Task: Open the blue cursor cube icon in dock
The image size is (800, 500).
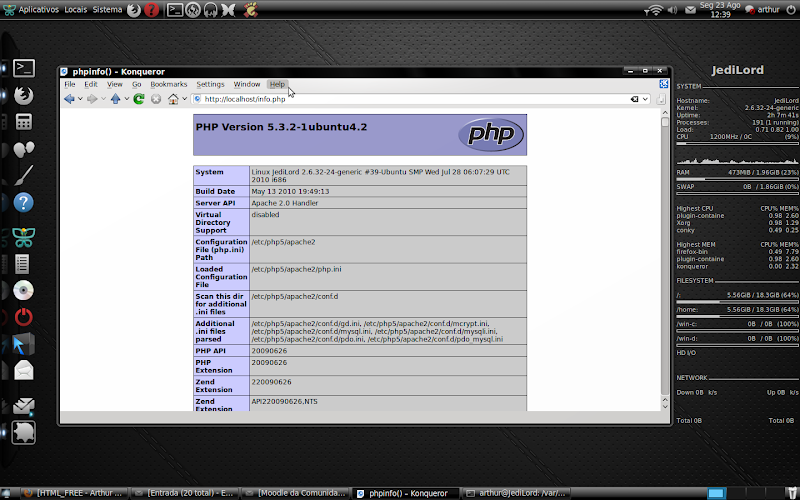Action: pyautogui.click(x=23, y=344)
